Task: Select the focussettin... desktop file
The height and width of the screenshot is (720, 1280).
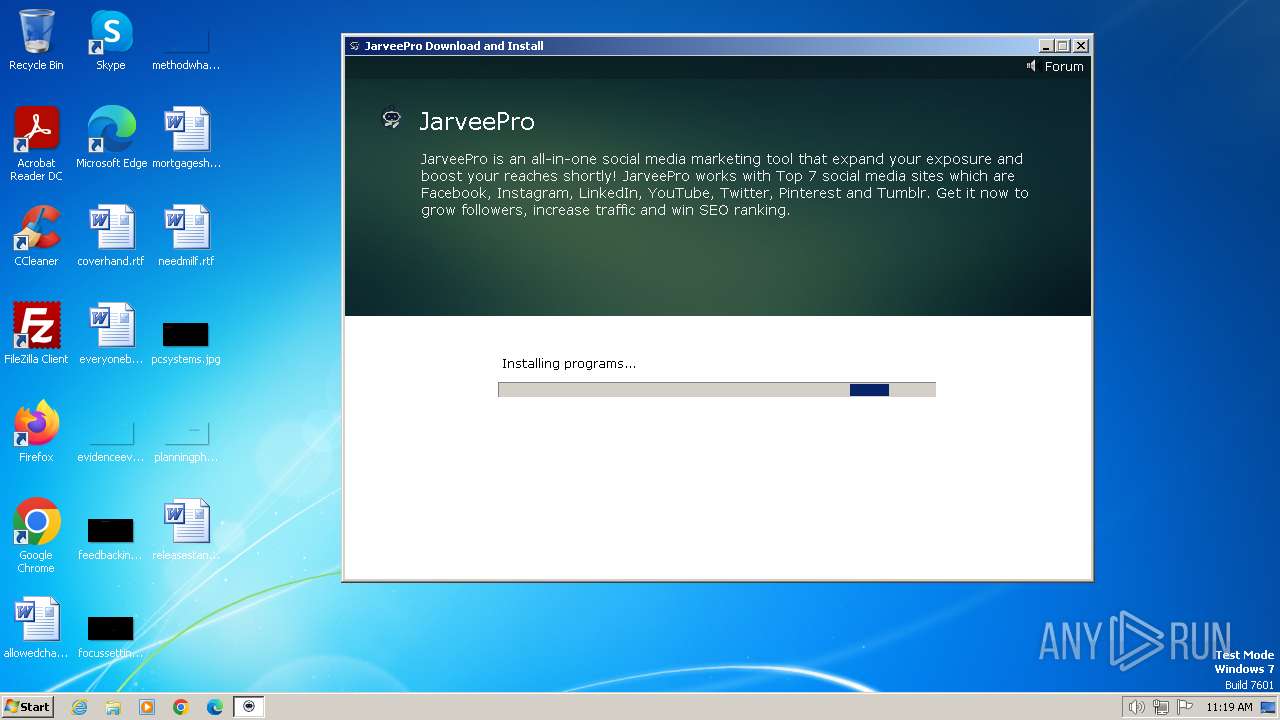Action: coord(111,636)
